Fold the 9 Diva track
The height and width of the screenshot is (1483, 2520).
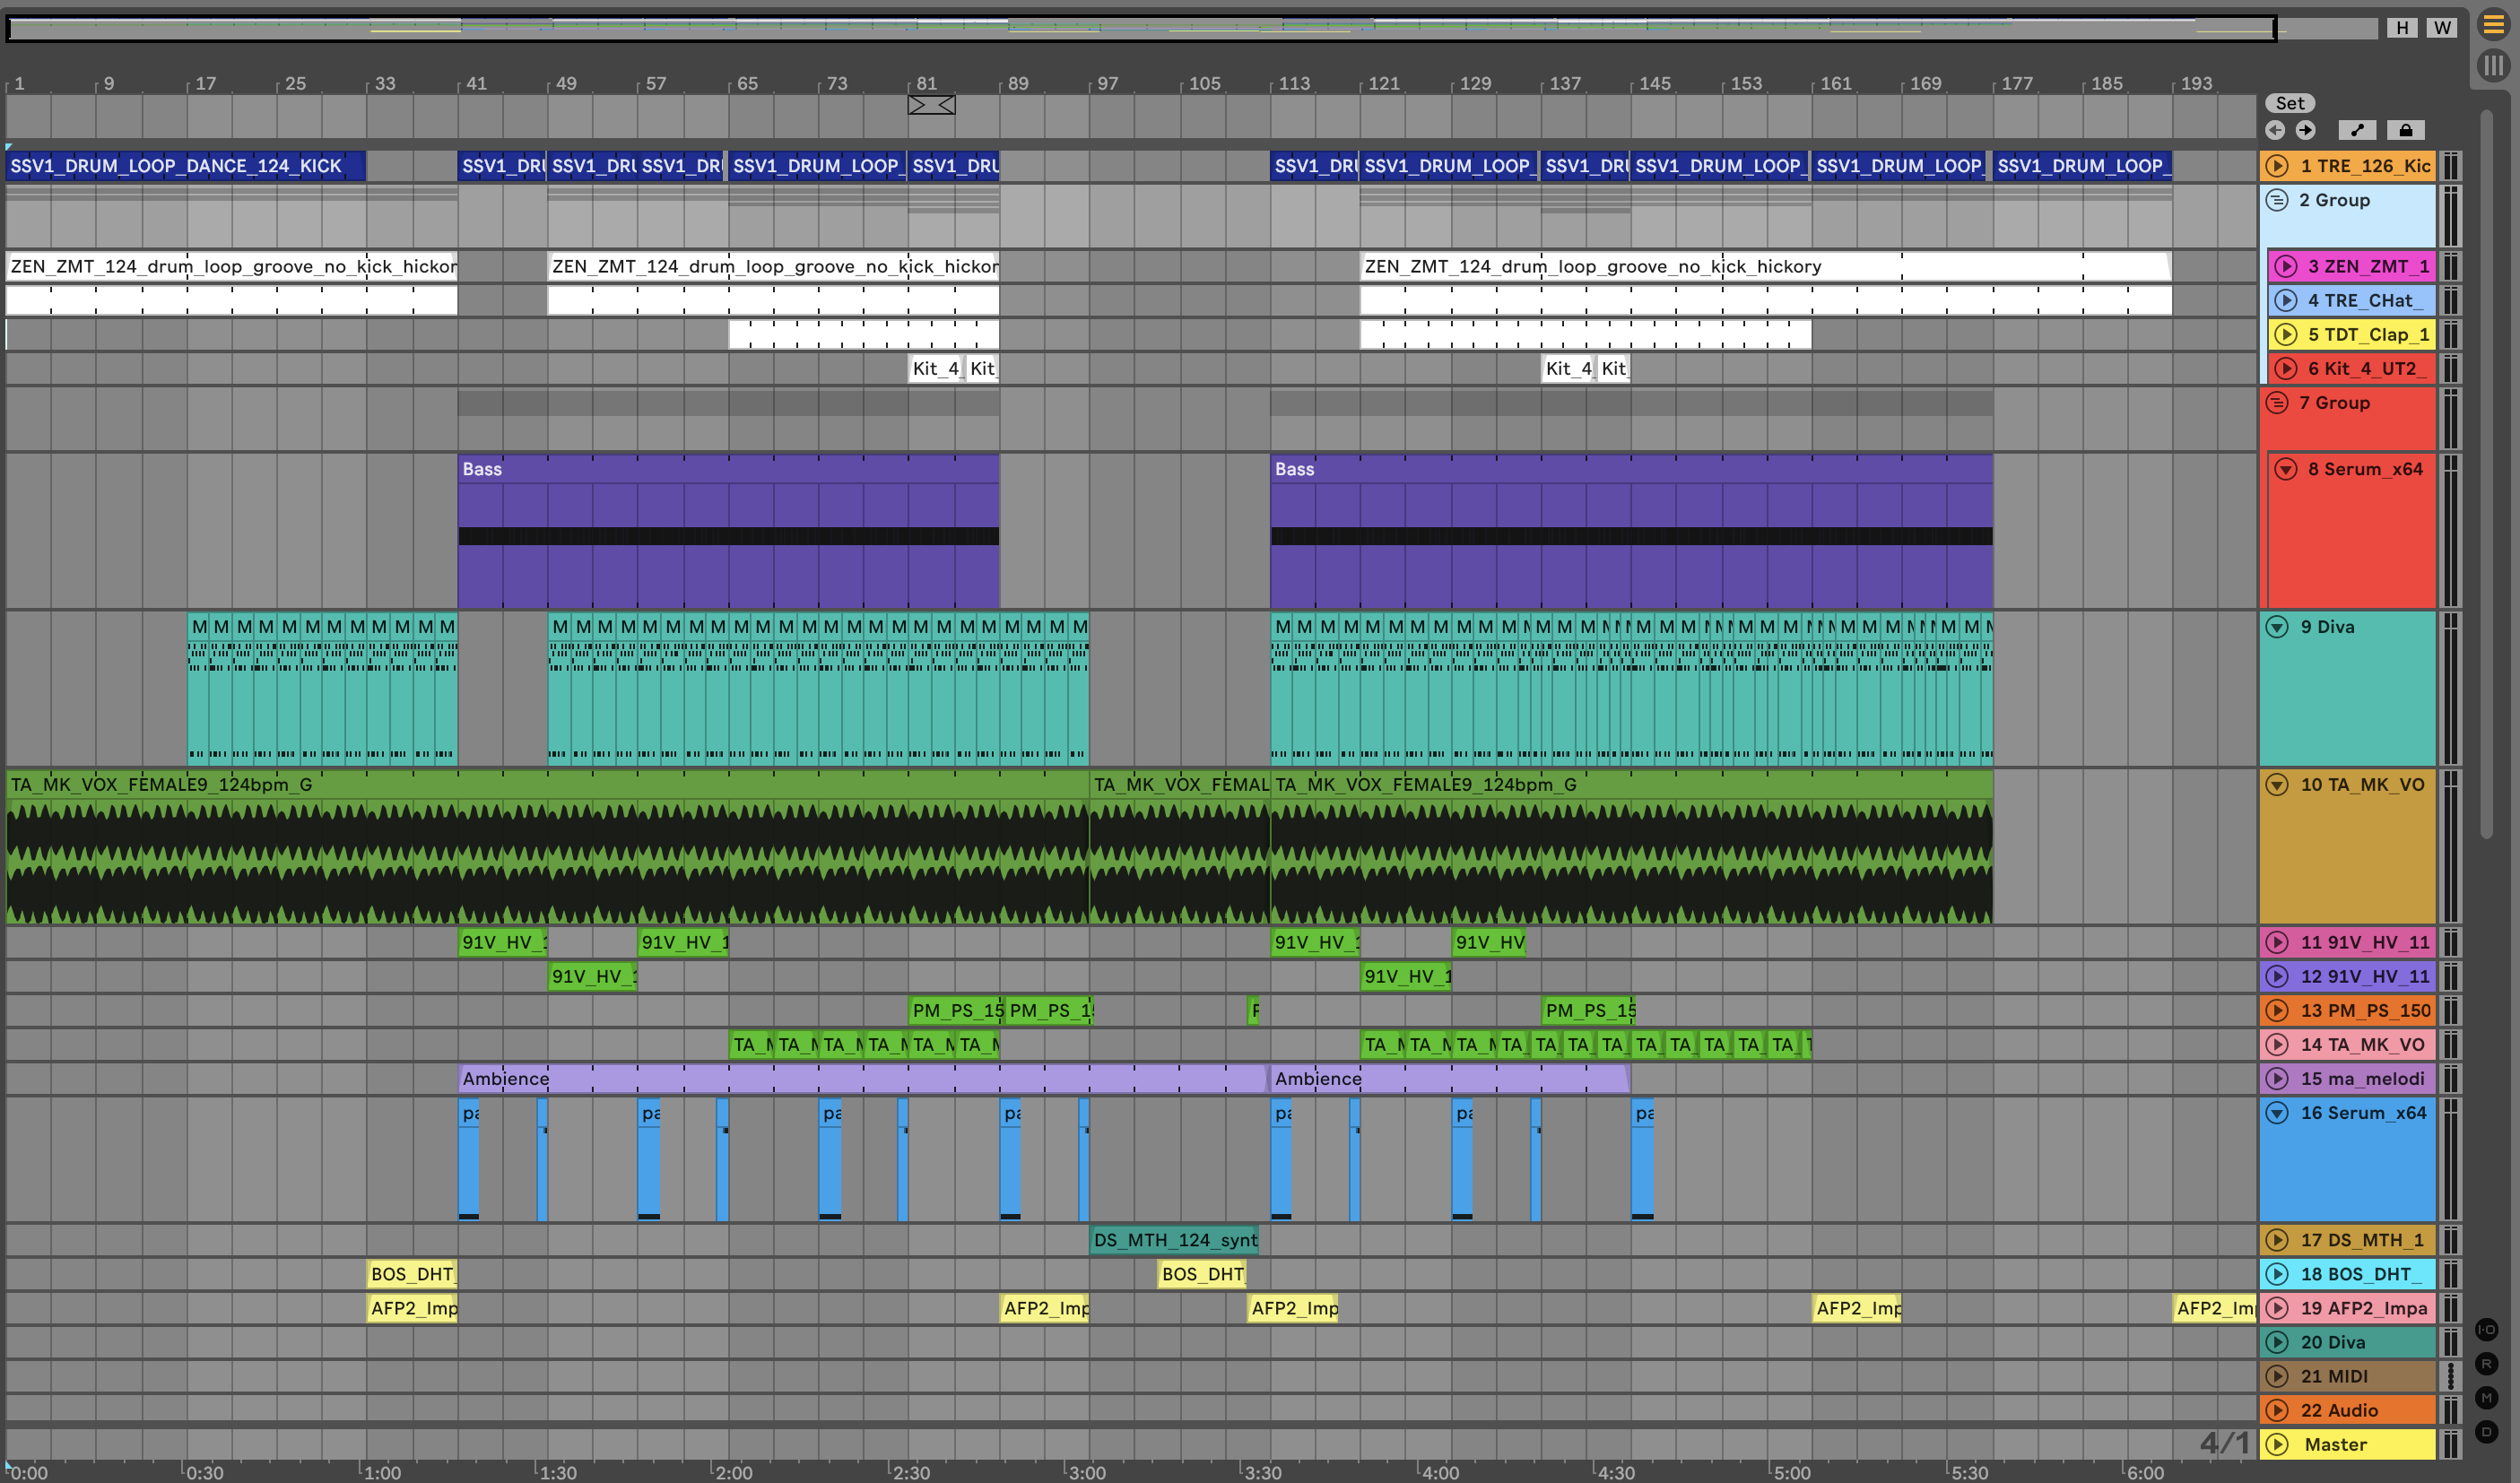[2277, 627]
